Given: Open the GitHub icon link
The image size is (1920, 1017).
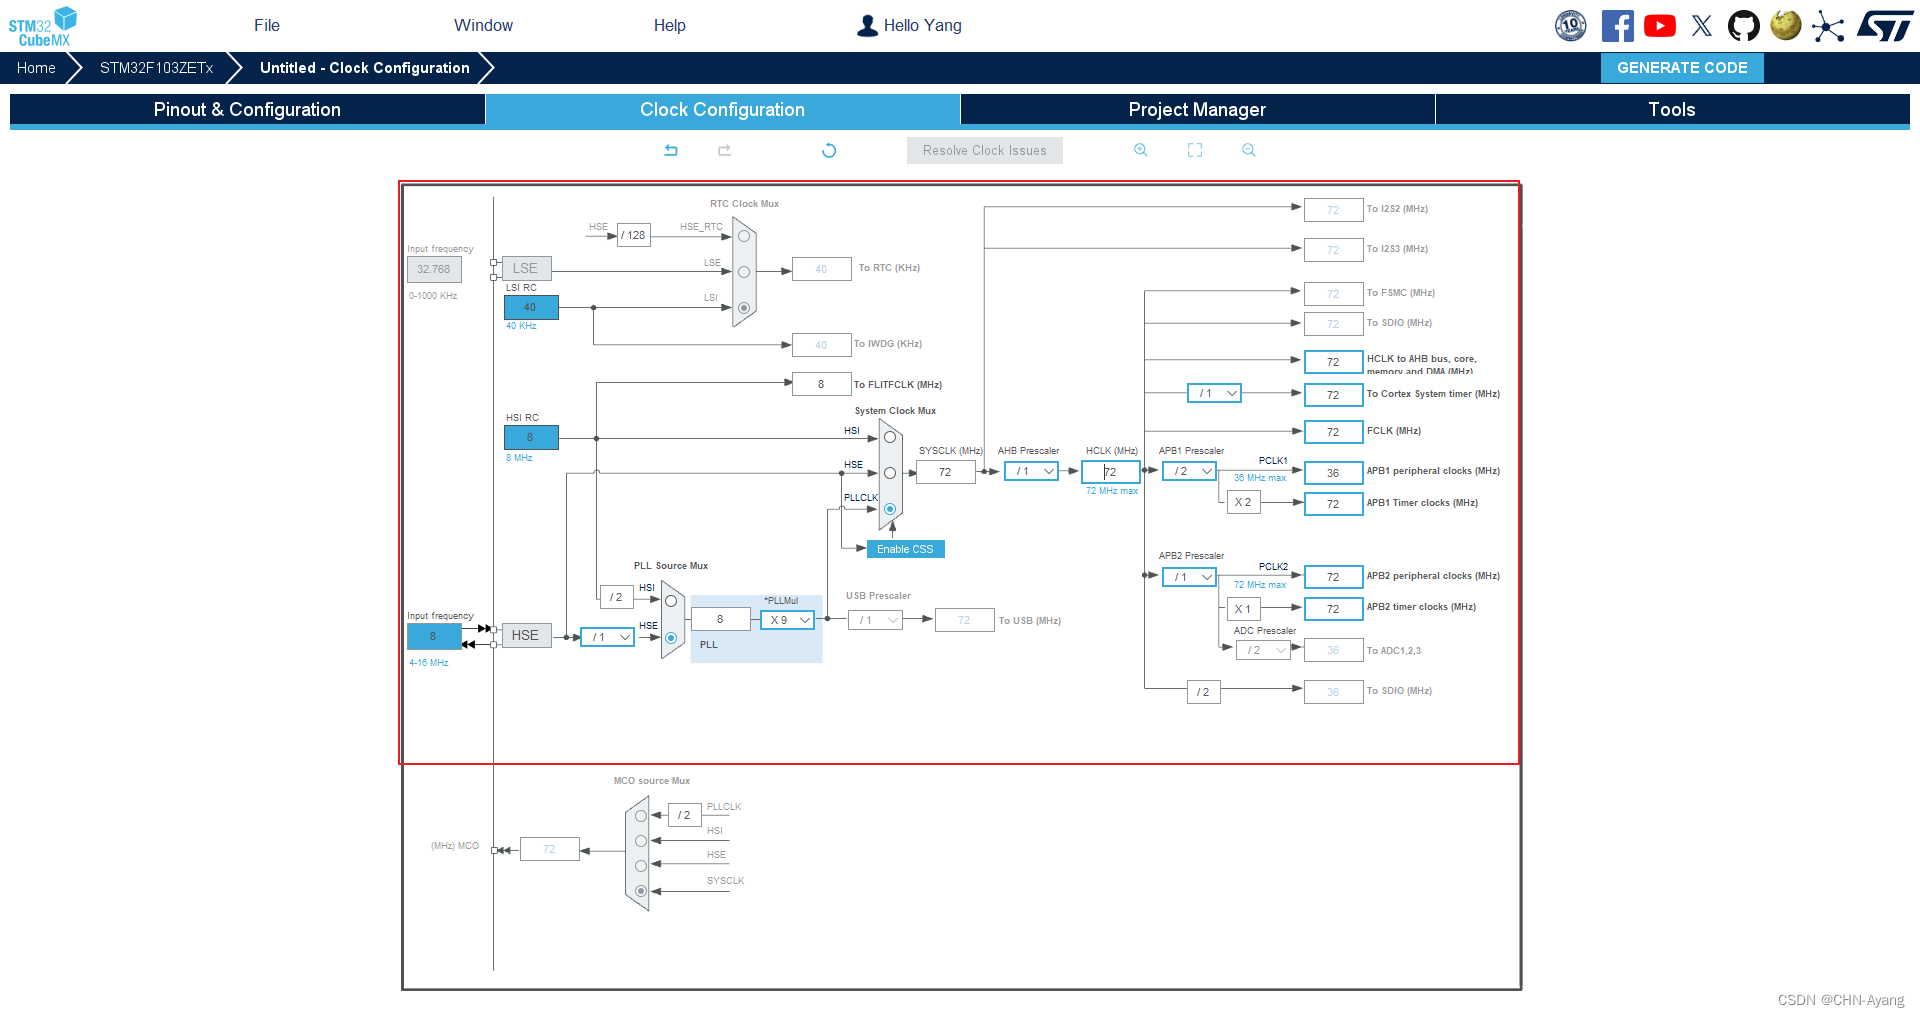Looking at the screenshot, I should (1744, 26).
